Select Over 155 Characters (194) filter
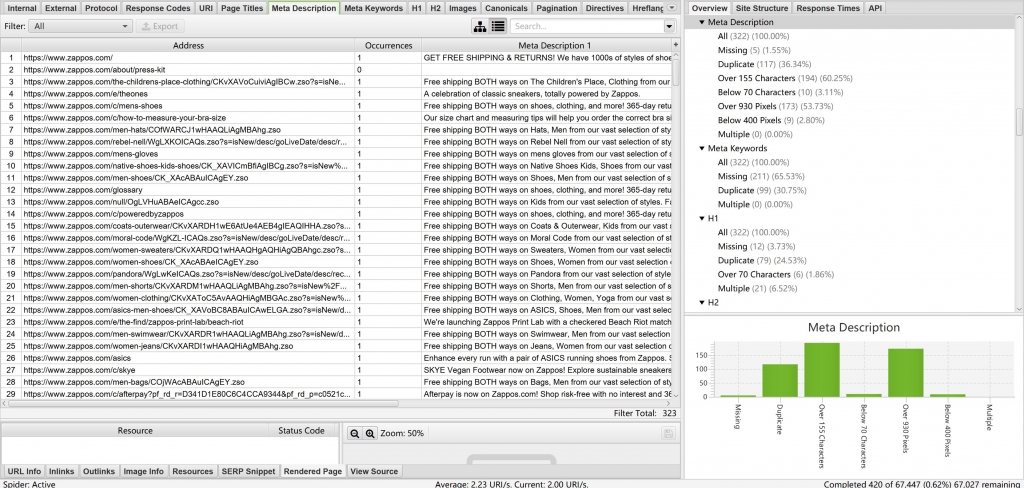 [x=785, y=78]
